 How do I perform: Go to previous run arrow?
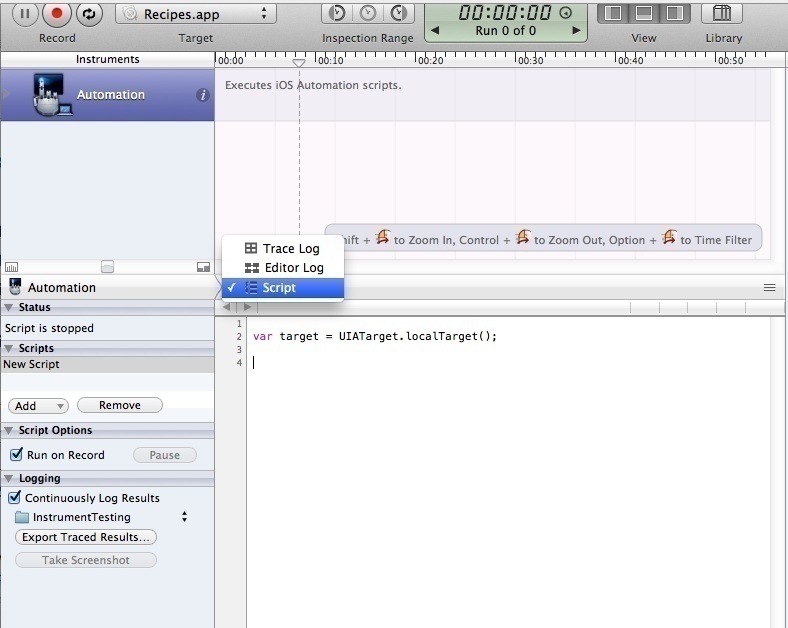click(435, 31)
